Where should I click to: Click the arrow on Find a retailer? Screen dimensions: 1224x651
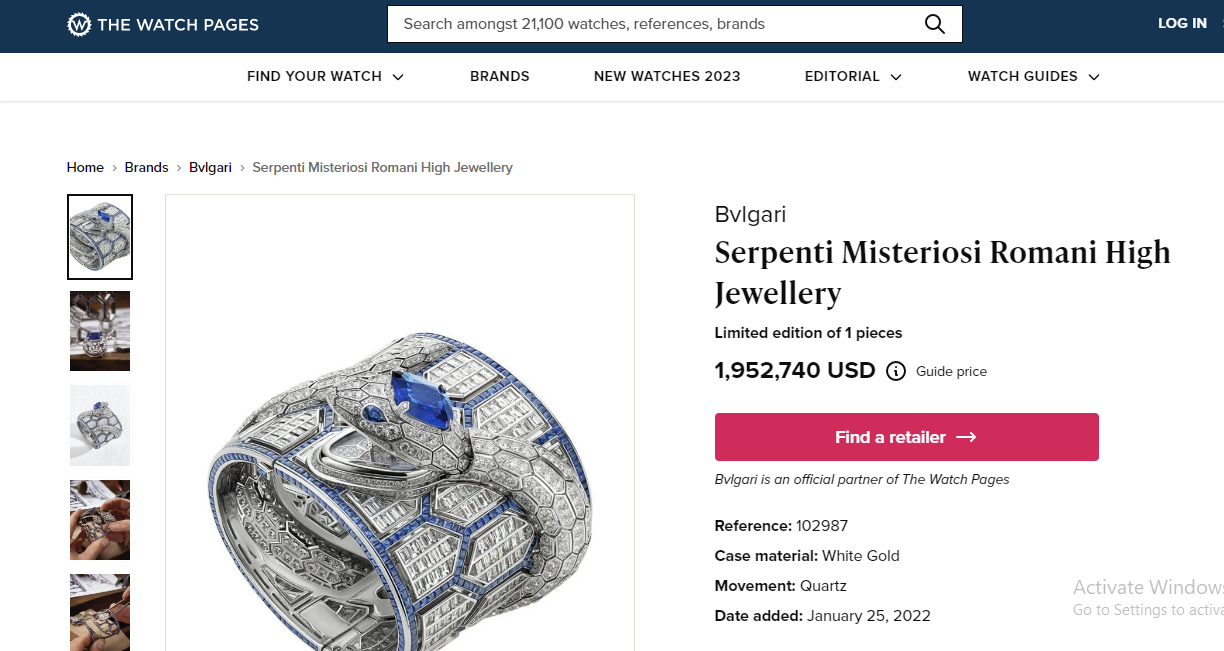[966, 437]
